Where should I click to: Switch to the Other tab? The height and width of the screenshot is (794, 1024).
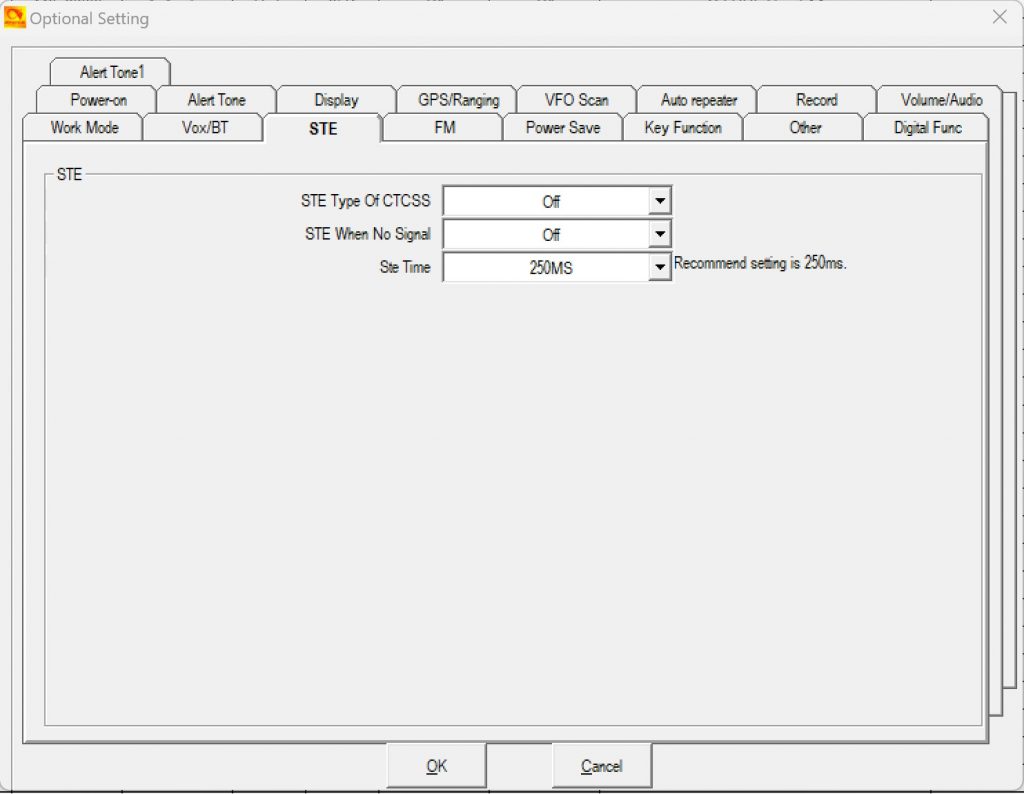(x=805, y=128)
